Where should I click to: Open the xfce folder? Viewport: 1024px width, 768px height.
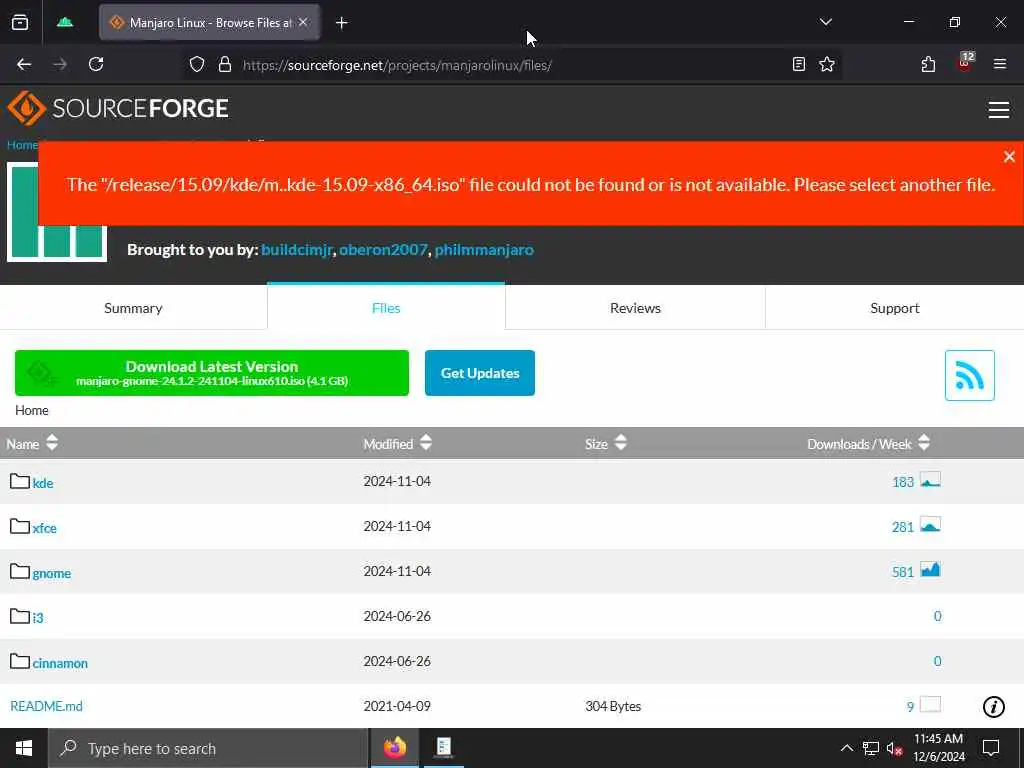[x=44, y=528]
